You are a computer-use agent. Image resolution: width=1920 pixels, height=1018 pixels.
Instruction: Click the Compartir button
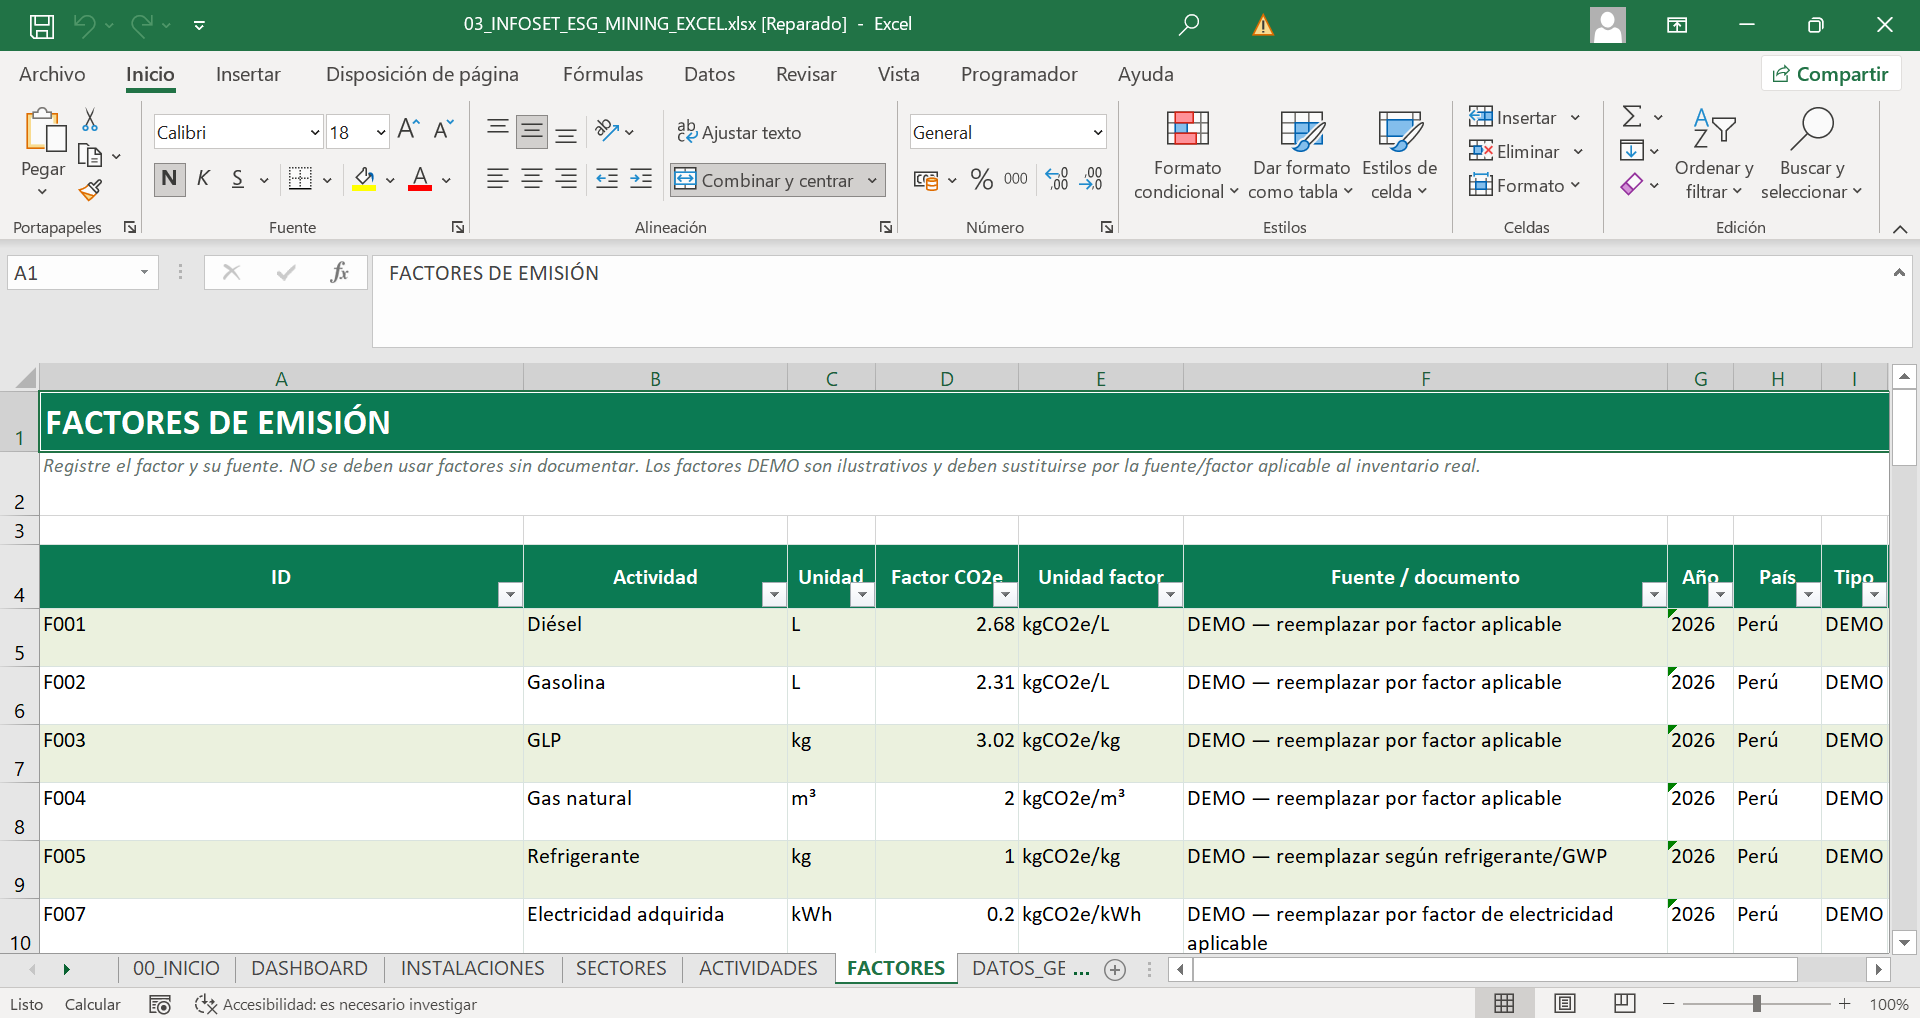coord(1830,74)
